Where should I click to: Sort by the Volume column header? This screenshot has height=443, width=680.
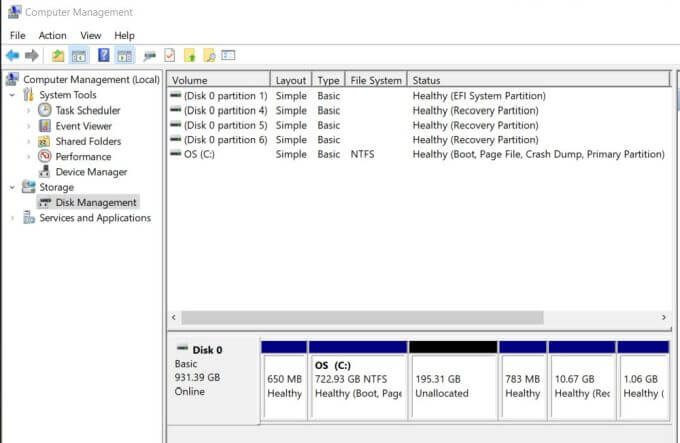219,80
